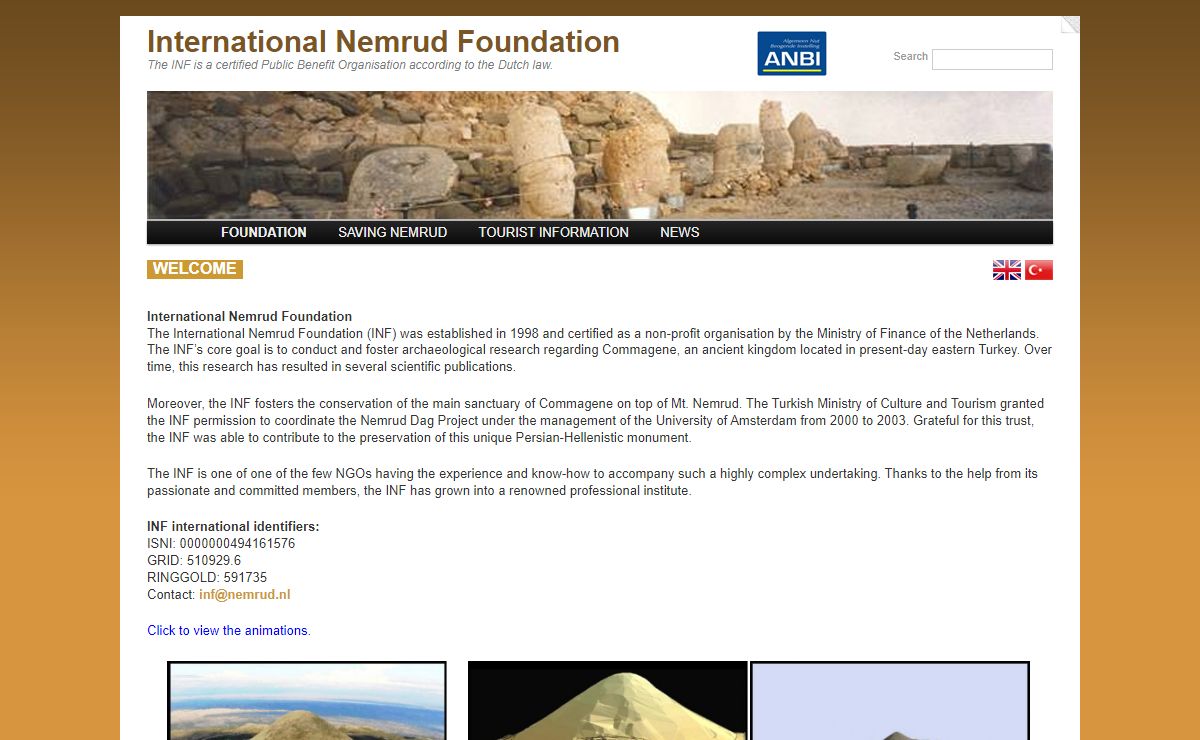Click the WELCOME heading label
This screenshot has width=1200, height=740.
point(195,269)
